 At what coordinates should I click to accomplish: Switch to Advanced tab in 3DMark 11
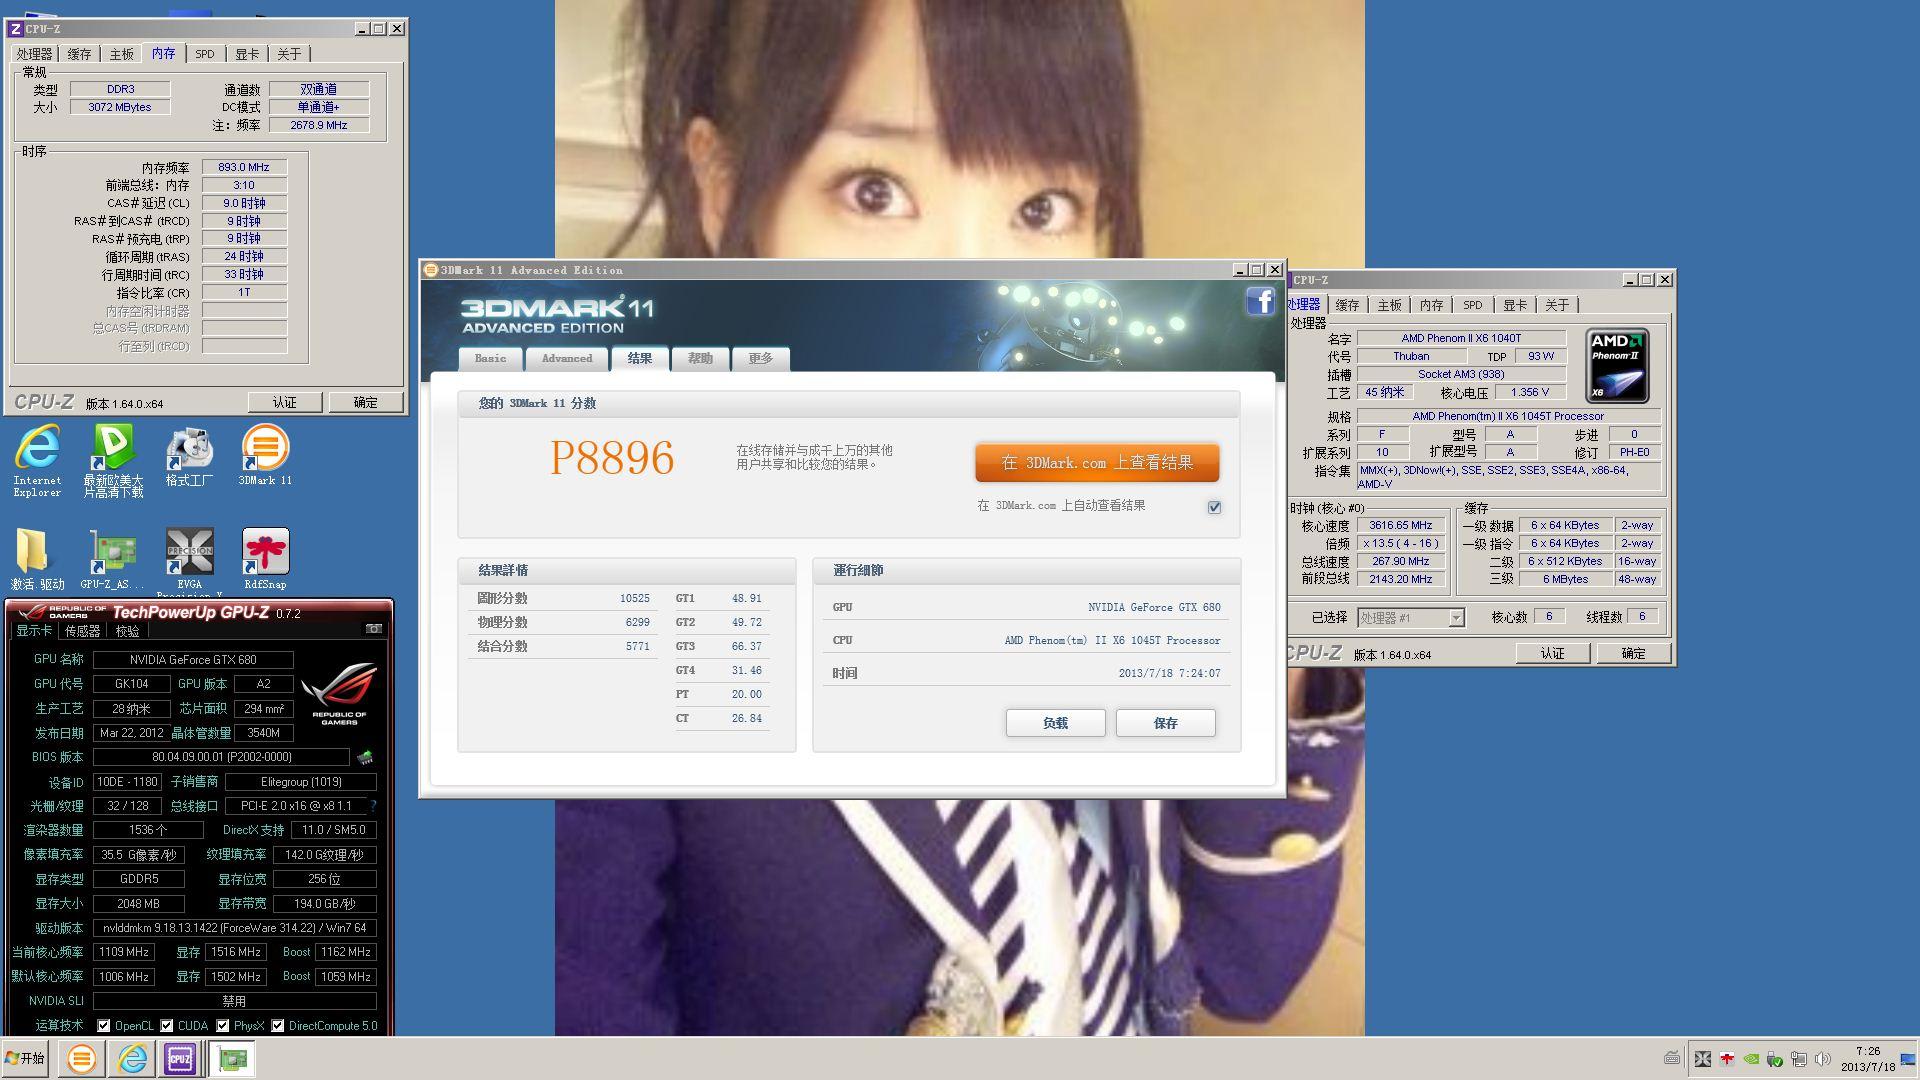[567, 358]
